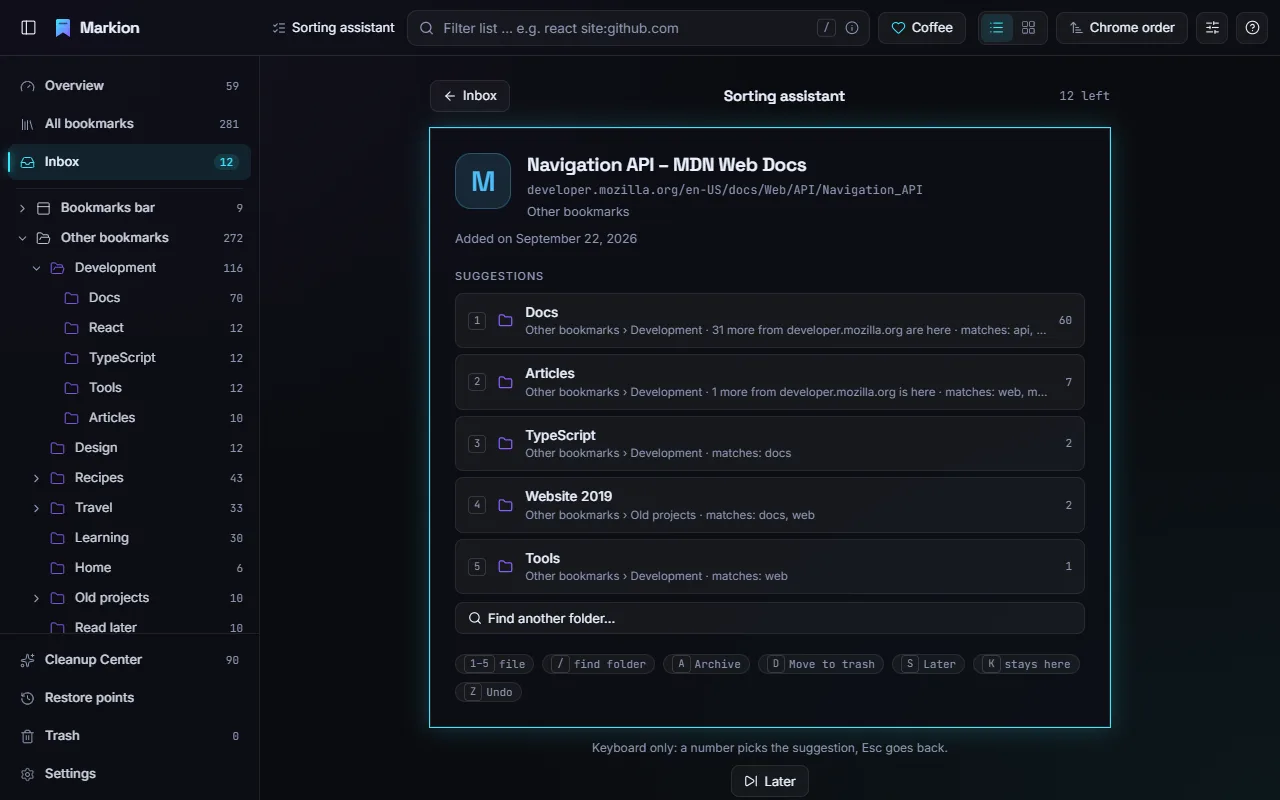Expand the Recipes folder
The width and height of the screenshot is (1280, 800).
coord(36,478)
